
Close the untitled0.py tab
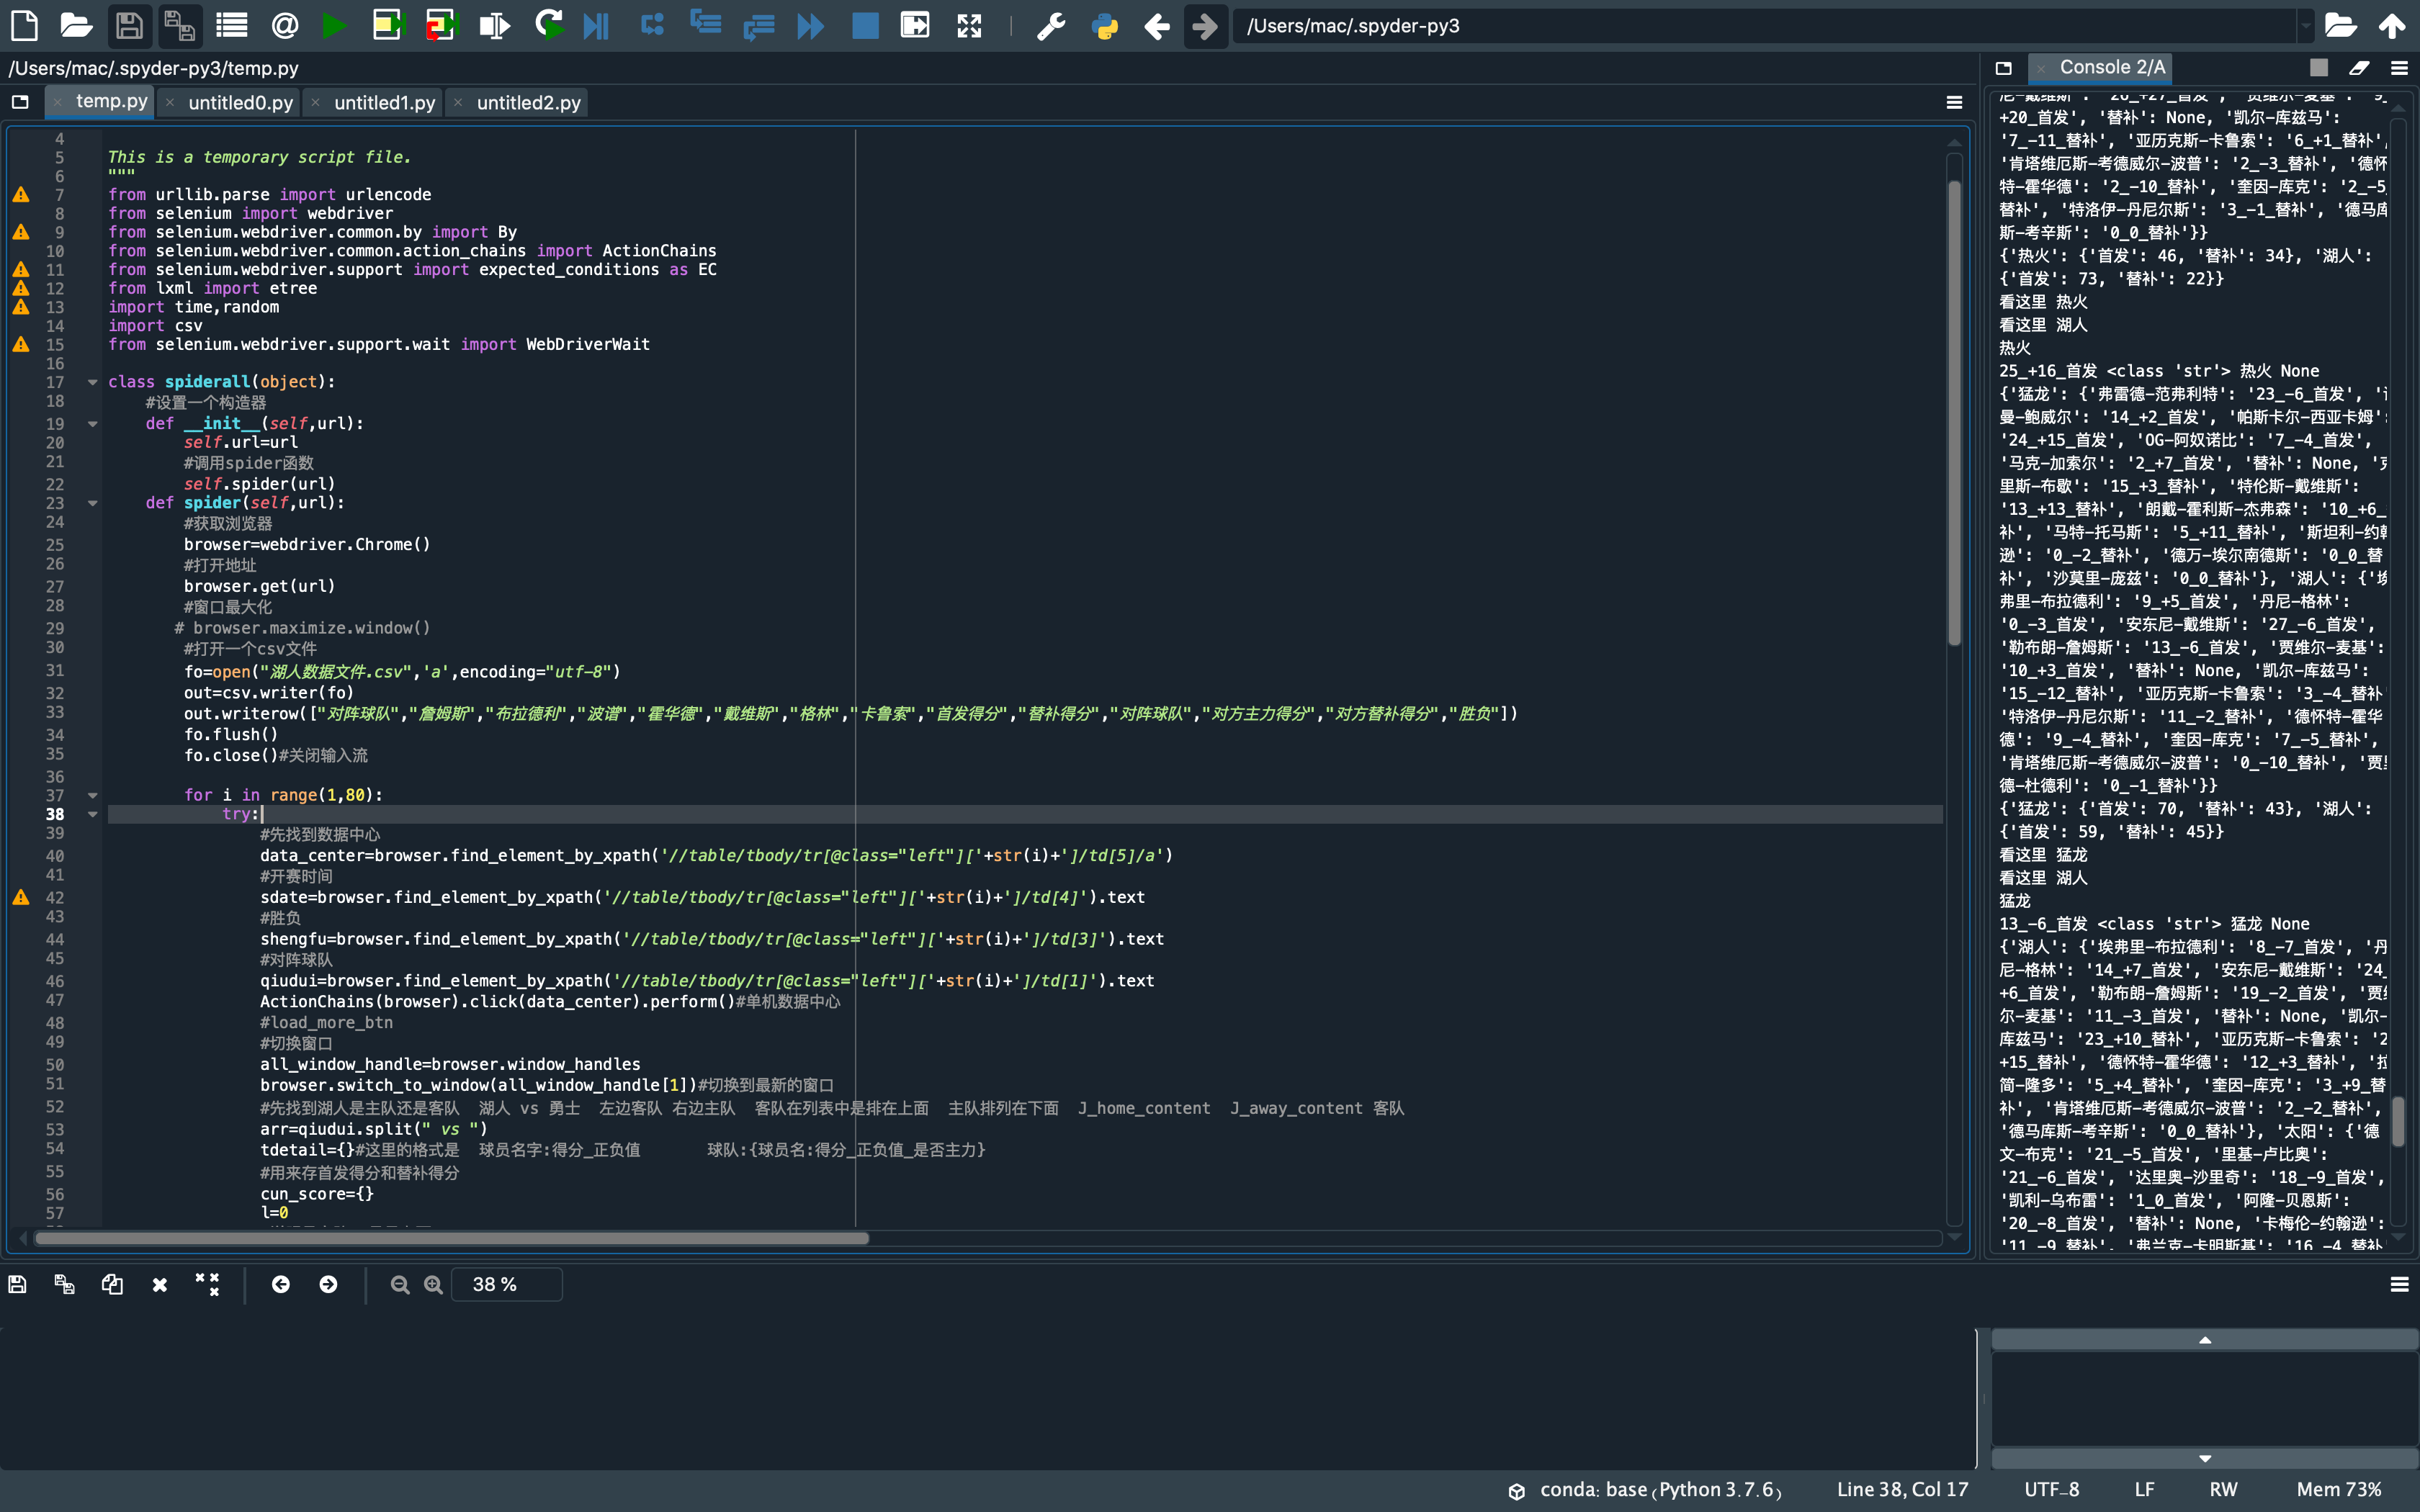click(x=170, y=103)
